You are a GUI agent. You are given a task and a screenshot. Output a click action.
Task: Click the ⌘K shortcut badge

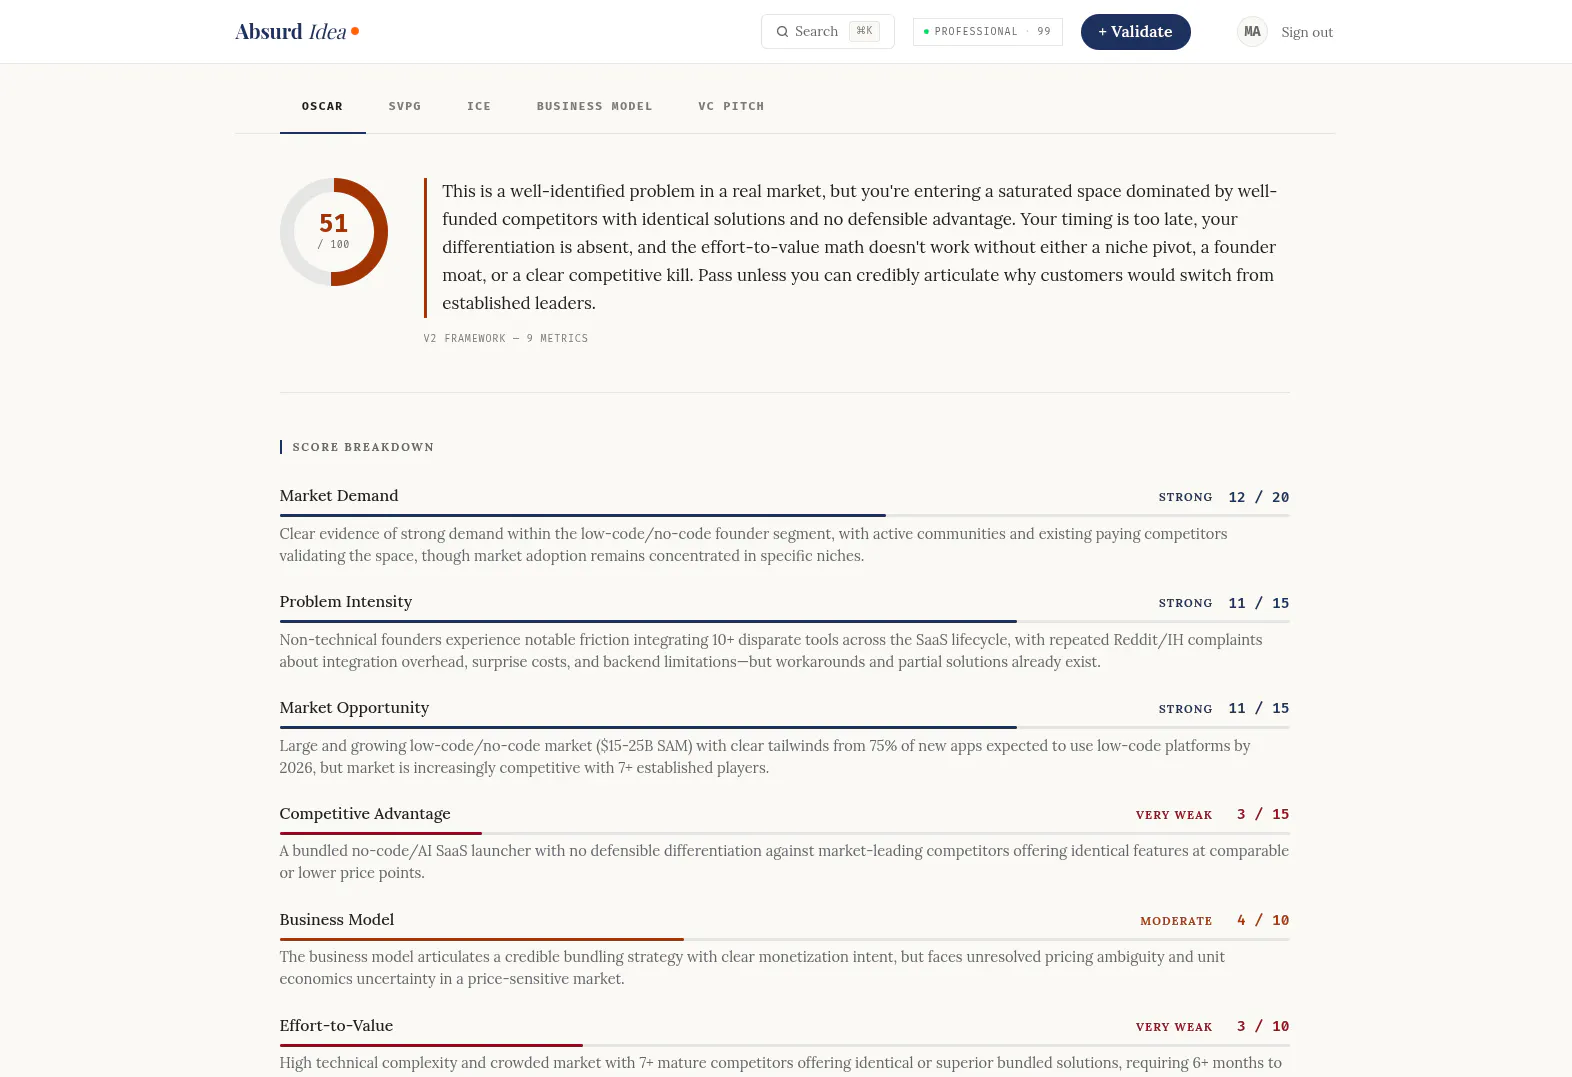point(864,32)
